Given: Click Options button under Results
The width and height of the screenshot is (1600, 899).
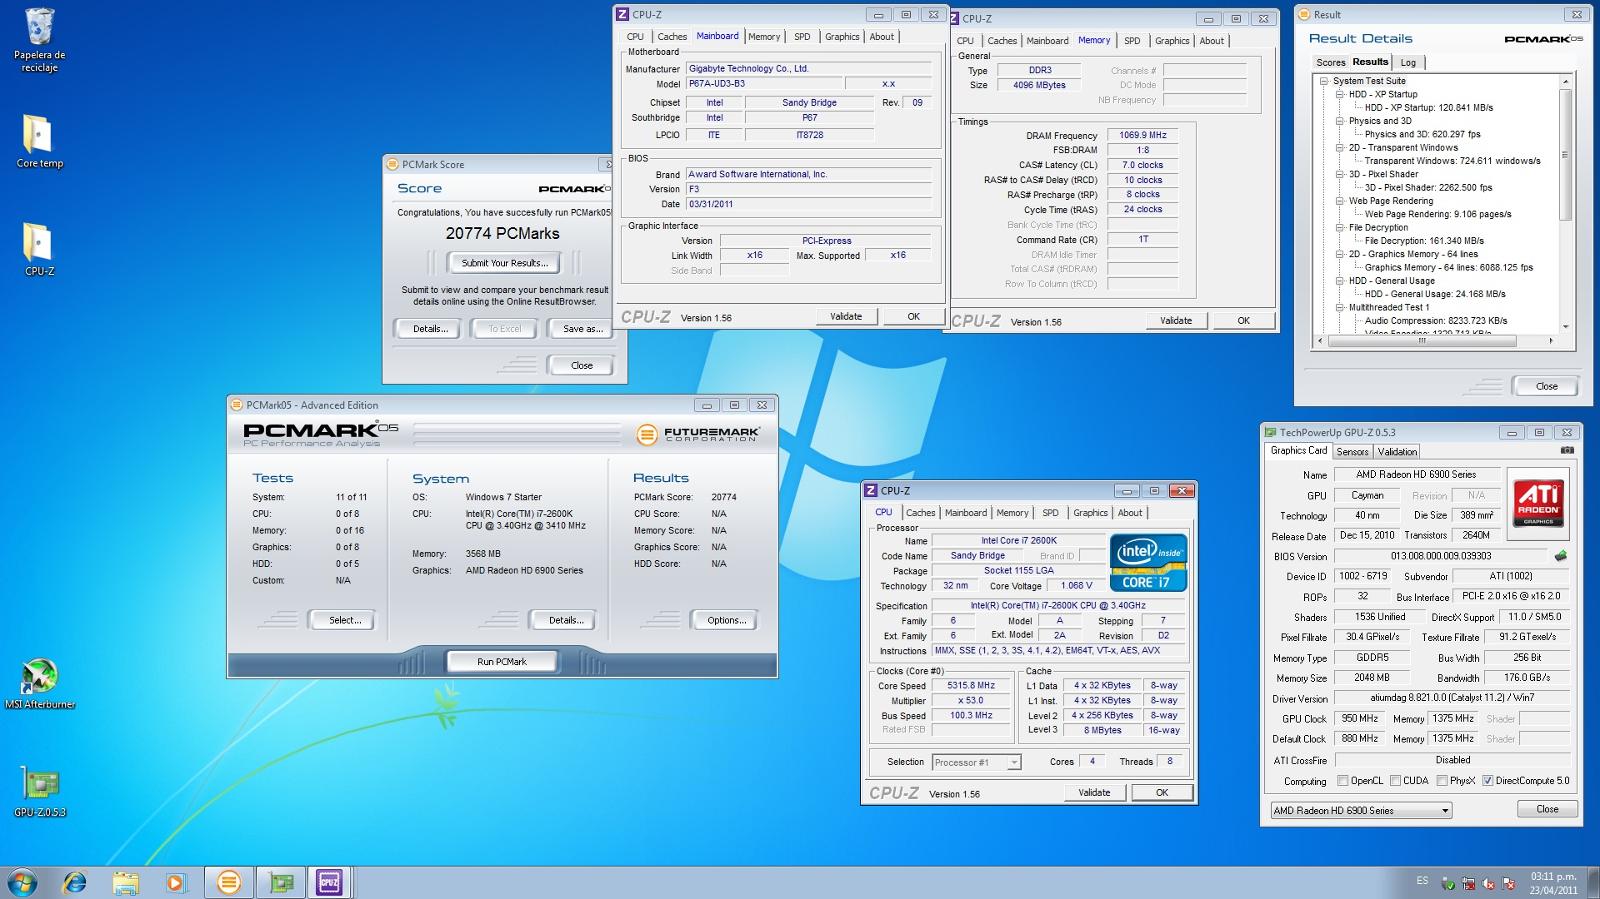Looking at the screenshot, I should pyautogui.click(x=726, y=620).
